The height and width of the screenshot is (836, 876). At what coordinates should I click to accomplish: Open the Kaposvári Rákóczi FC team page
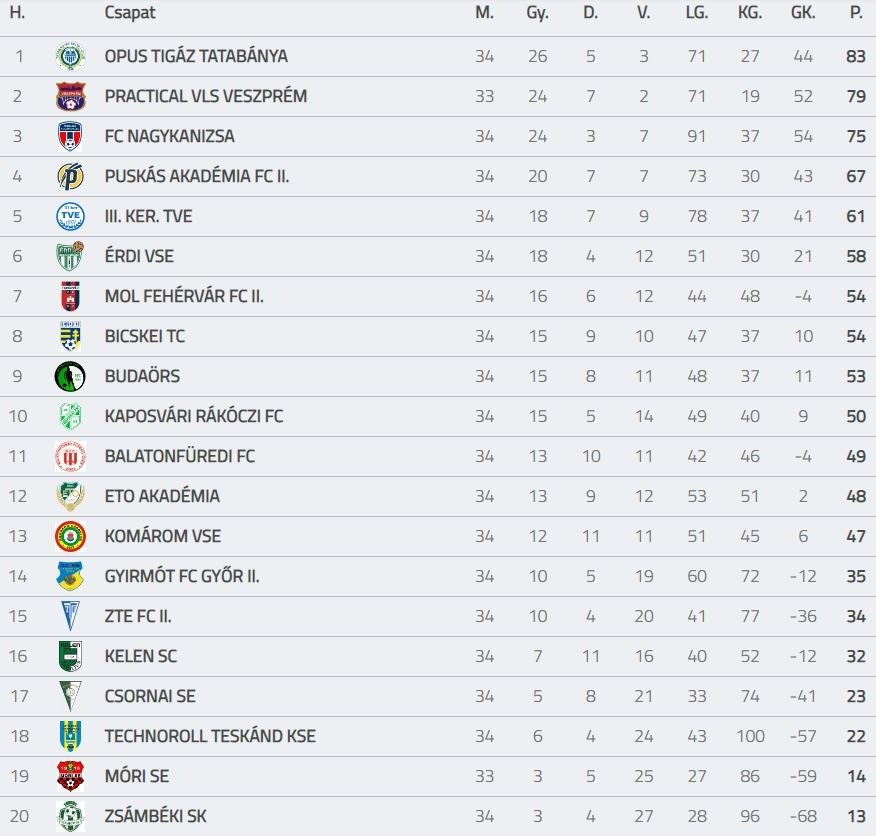pyautogui.click(x=194, y=416)
